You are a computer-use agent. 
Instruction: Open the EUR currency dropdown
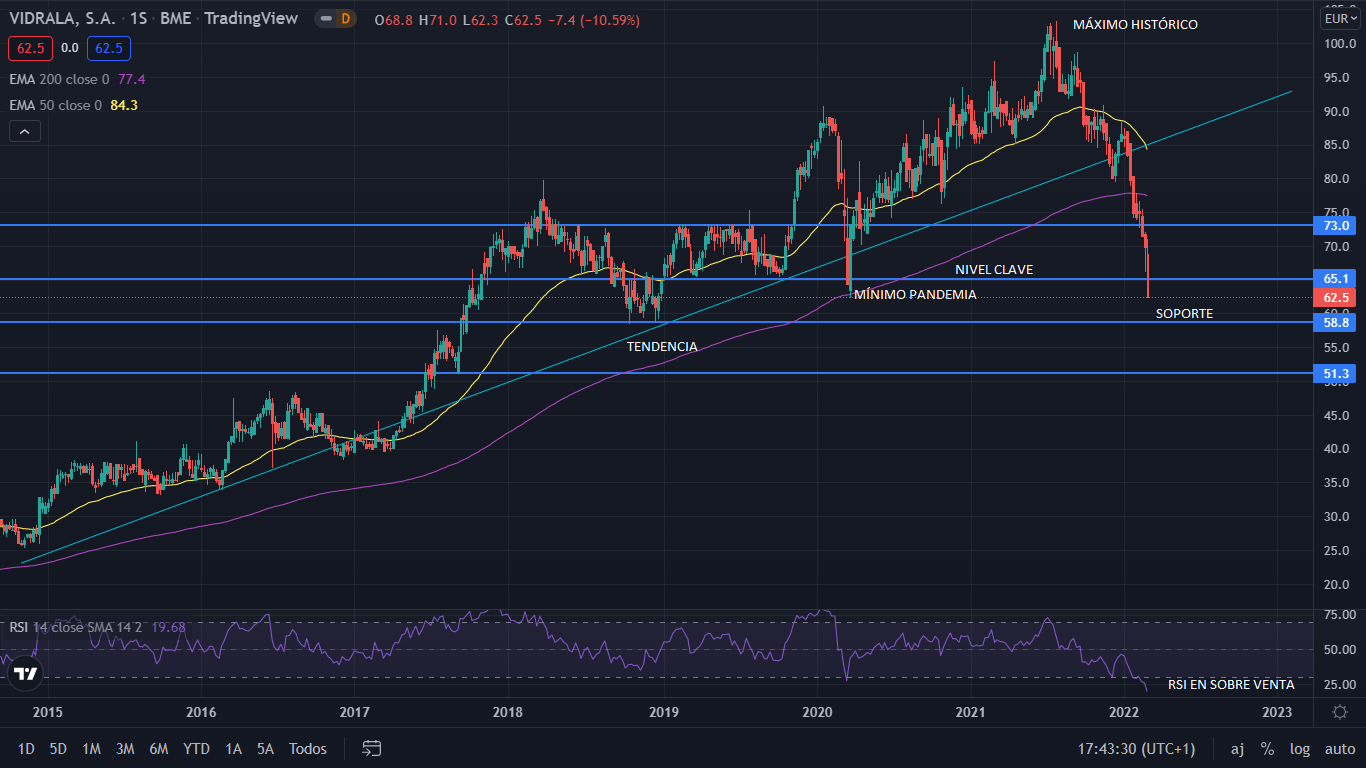pyautogui.click(x=1338, y=19)
